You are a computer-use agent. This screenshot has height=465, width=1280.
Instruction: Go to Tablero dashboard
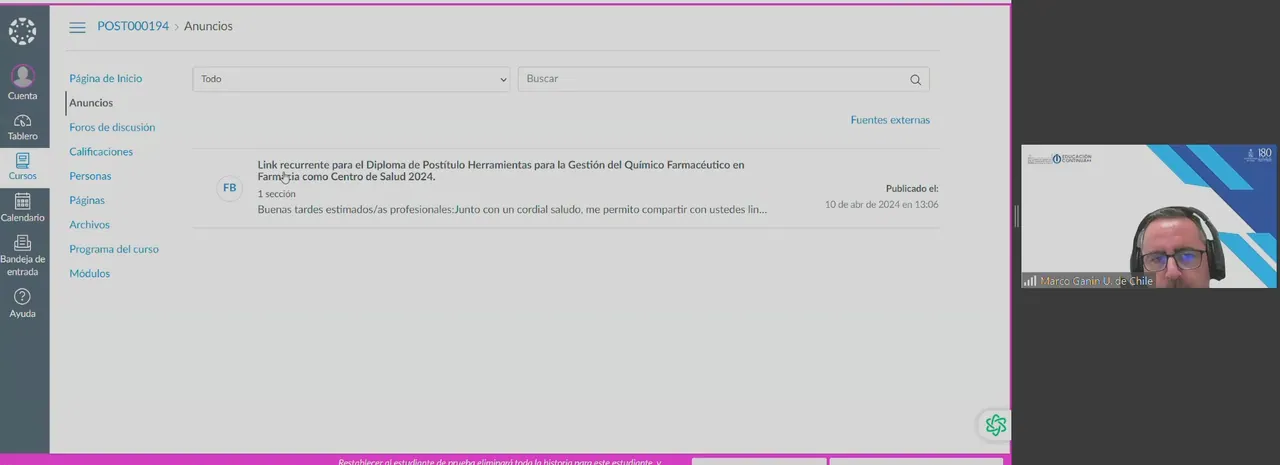coord(22,127)
